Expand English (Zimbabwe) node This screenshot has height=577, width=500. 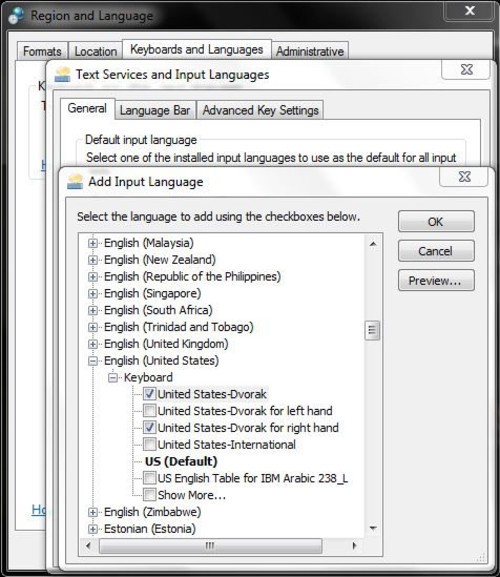93,512
